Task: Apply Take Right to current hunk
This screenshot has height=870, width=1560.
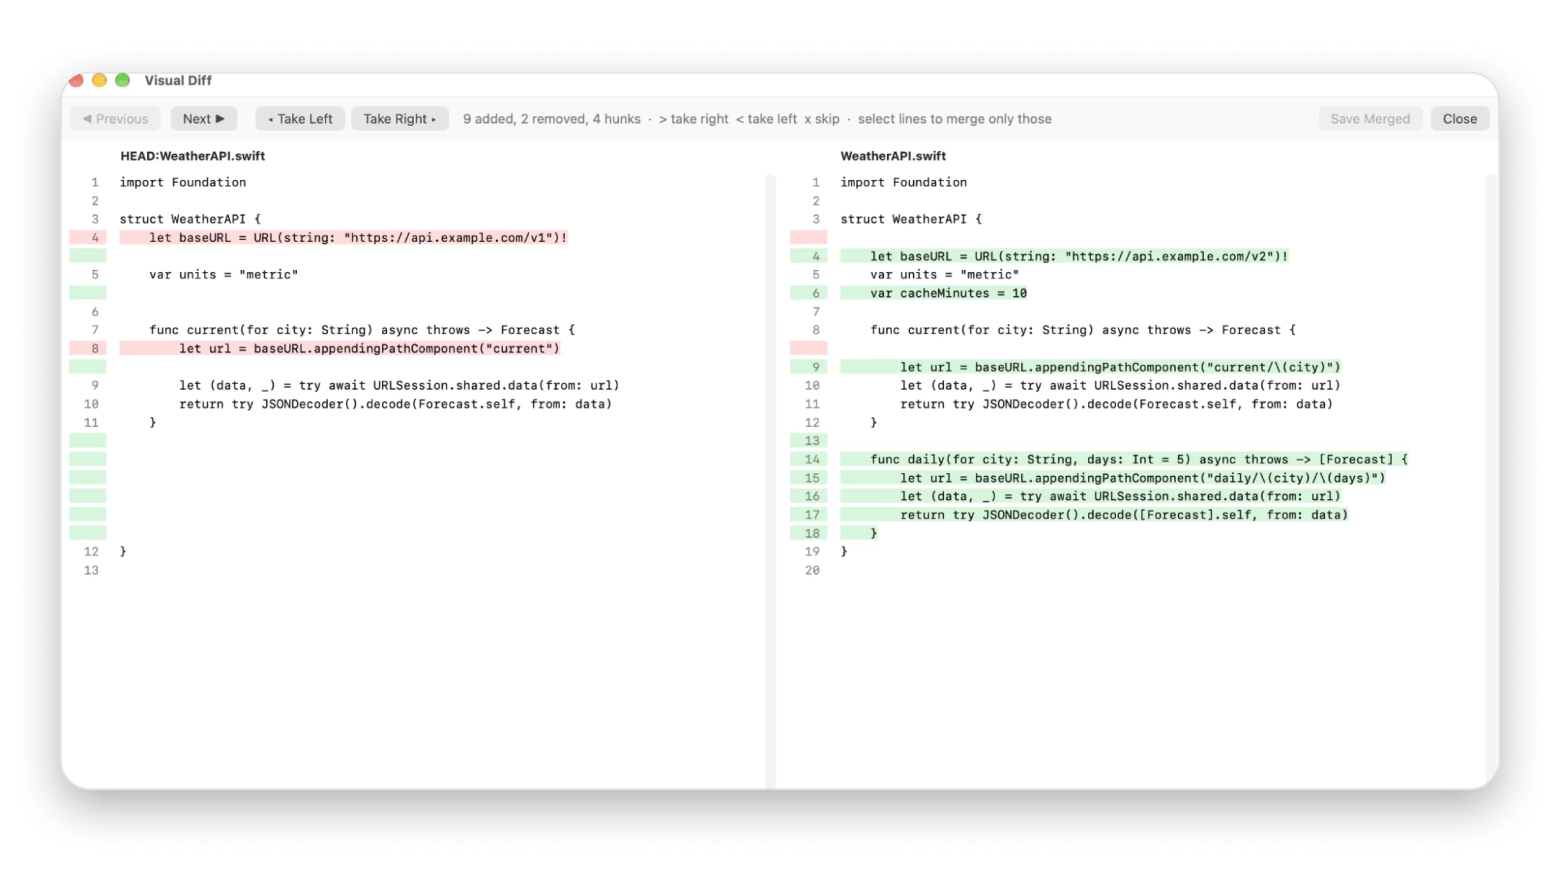Action: (x=400, y=119)
